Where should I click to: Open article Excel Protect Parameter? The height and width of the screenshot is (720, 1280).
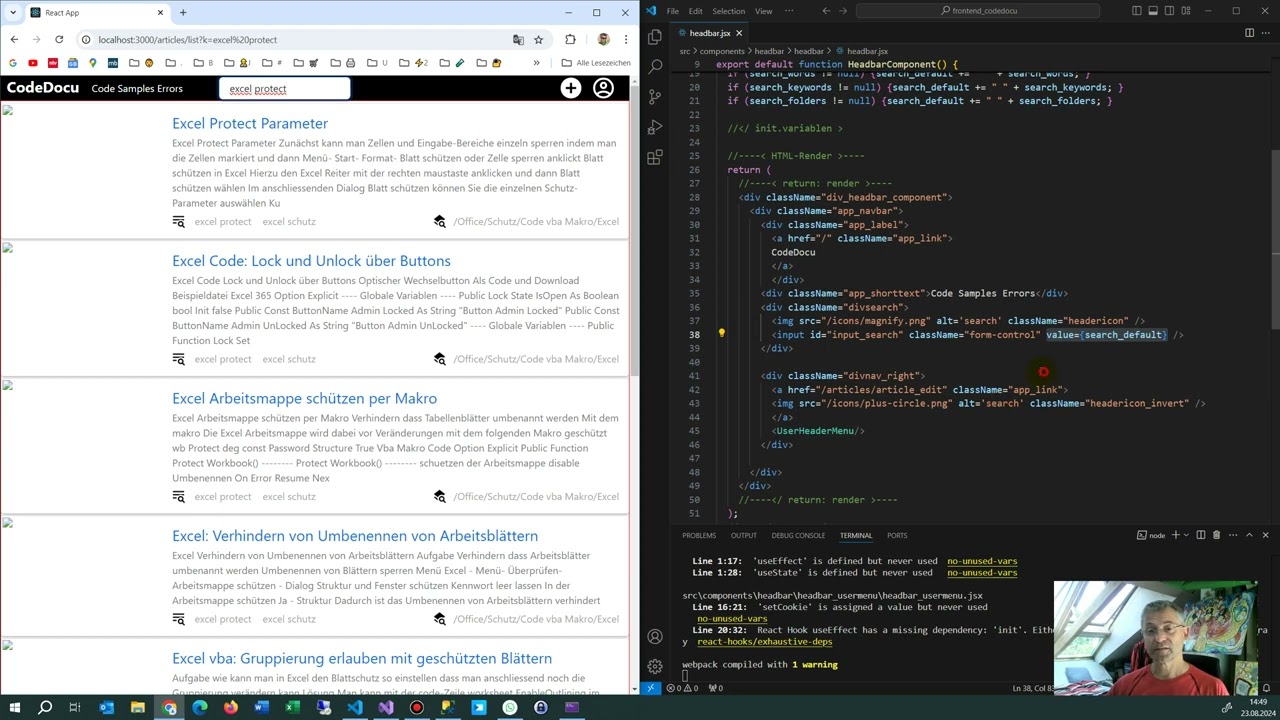250,123
